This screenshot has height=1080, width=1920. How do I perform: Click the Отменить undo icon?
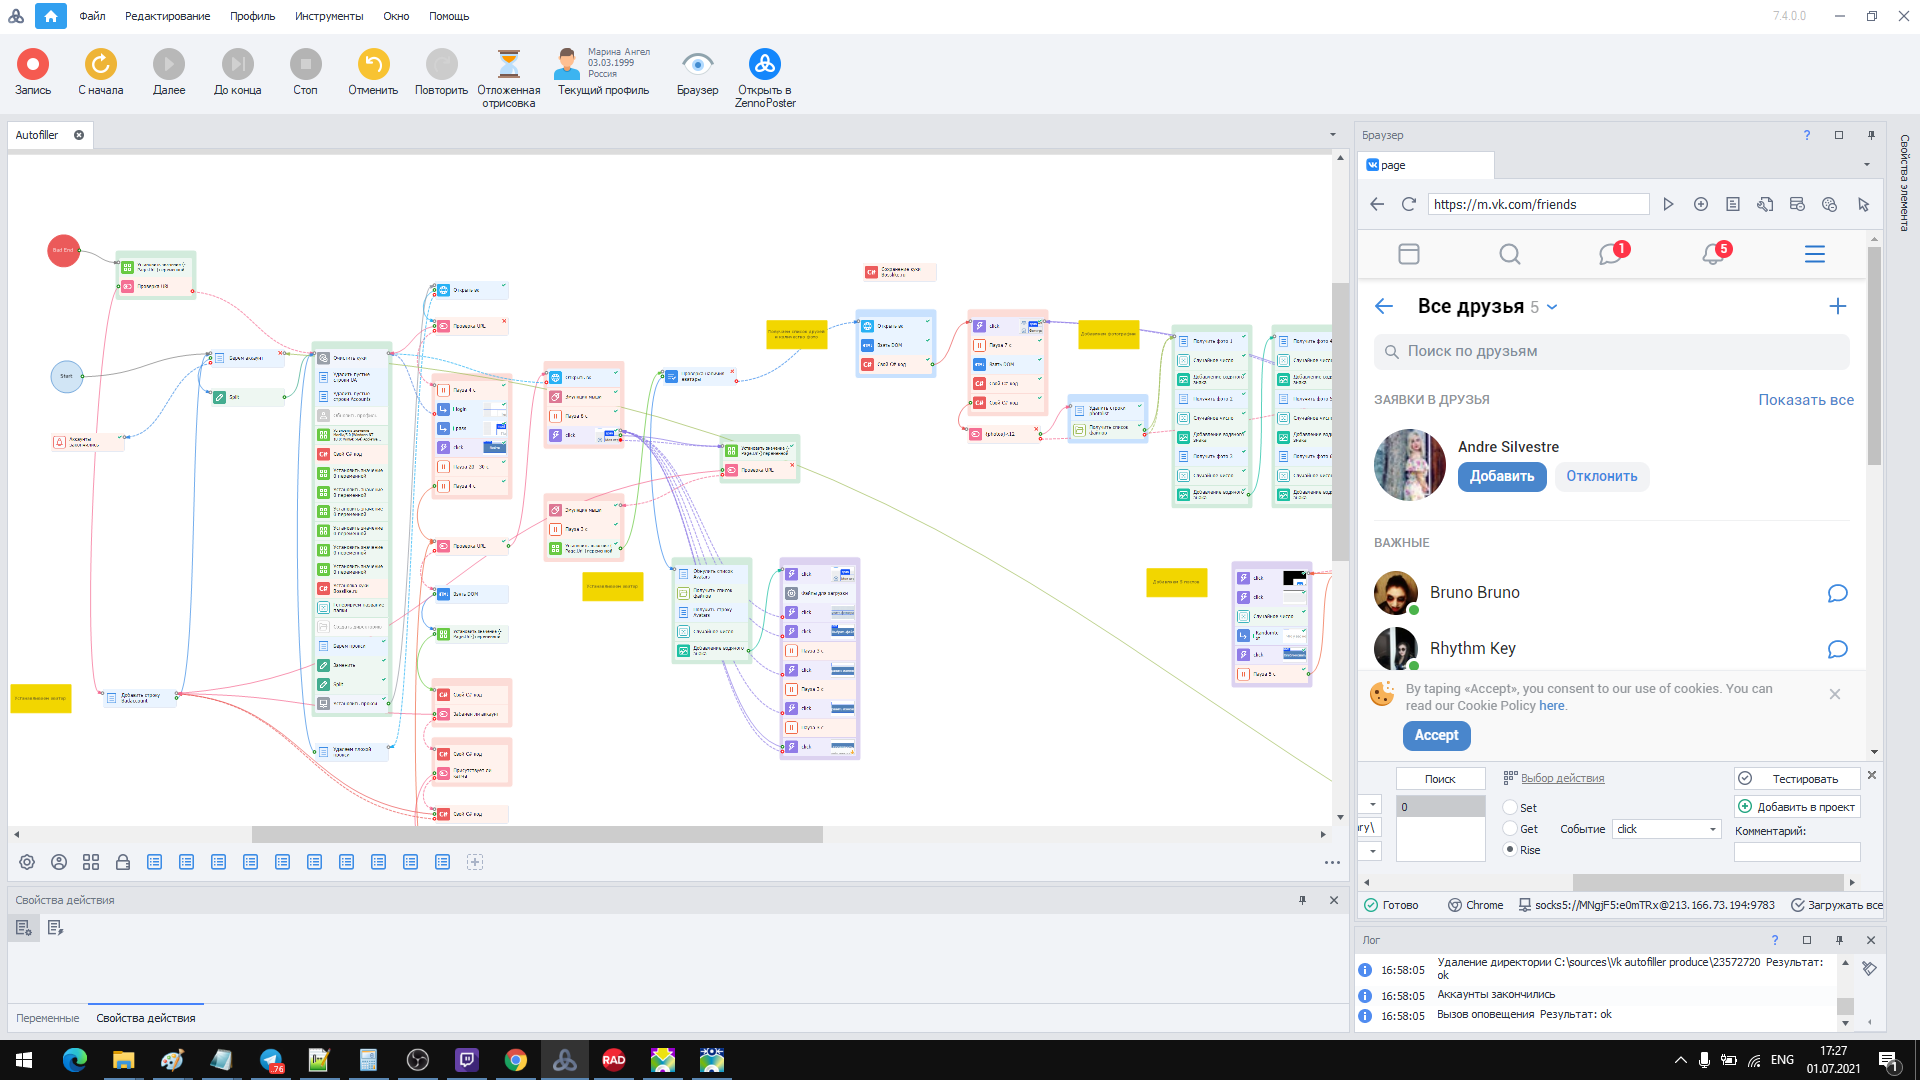(x=373, y=64)
